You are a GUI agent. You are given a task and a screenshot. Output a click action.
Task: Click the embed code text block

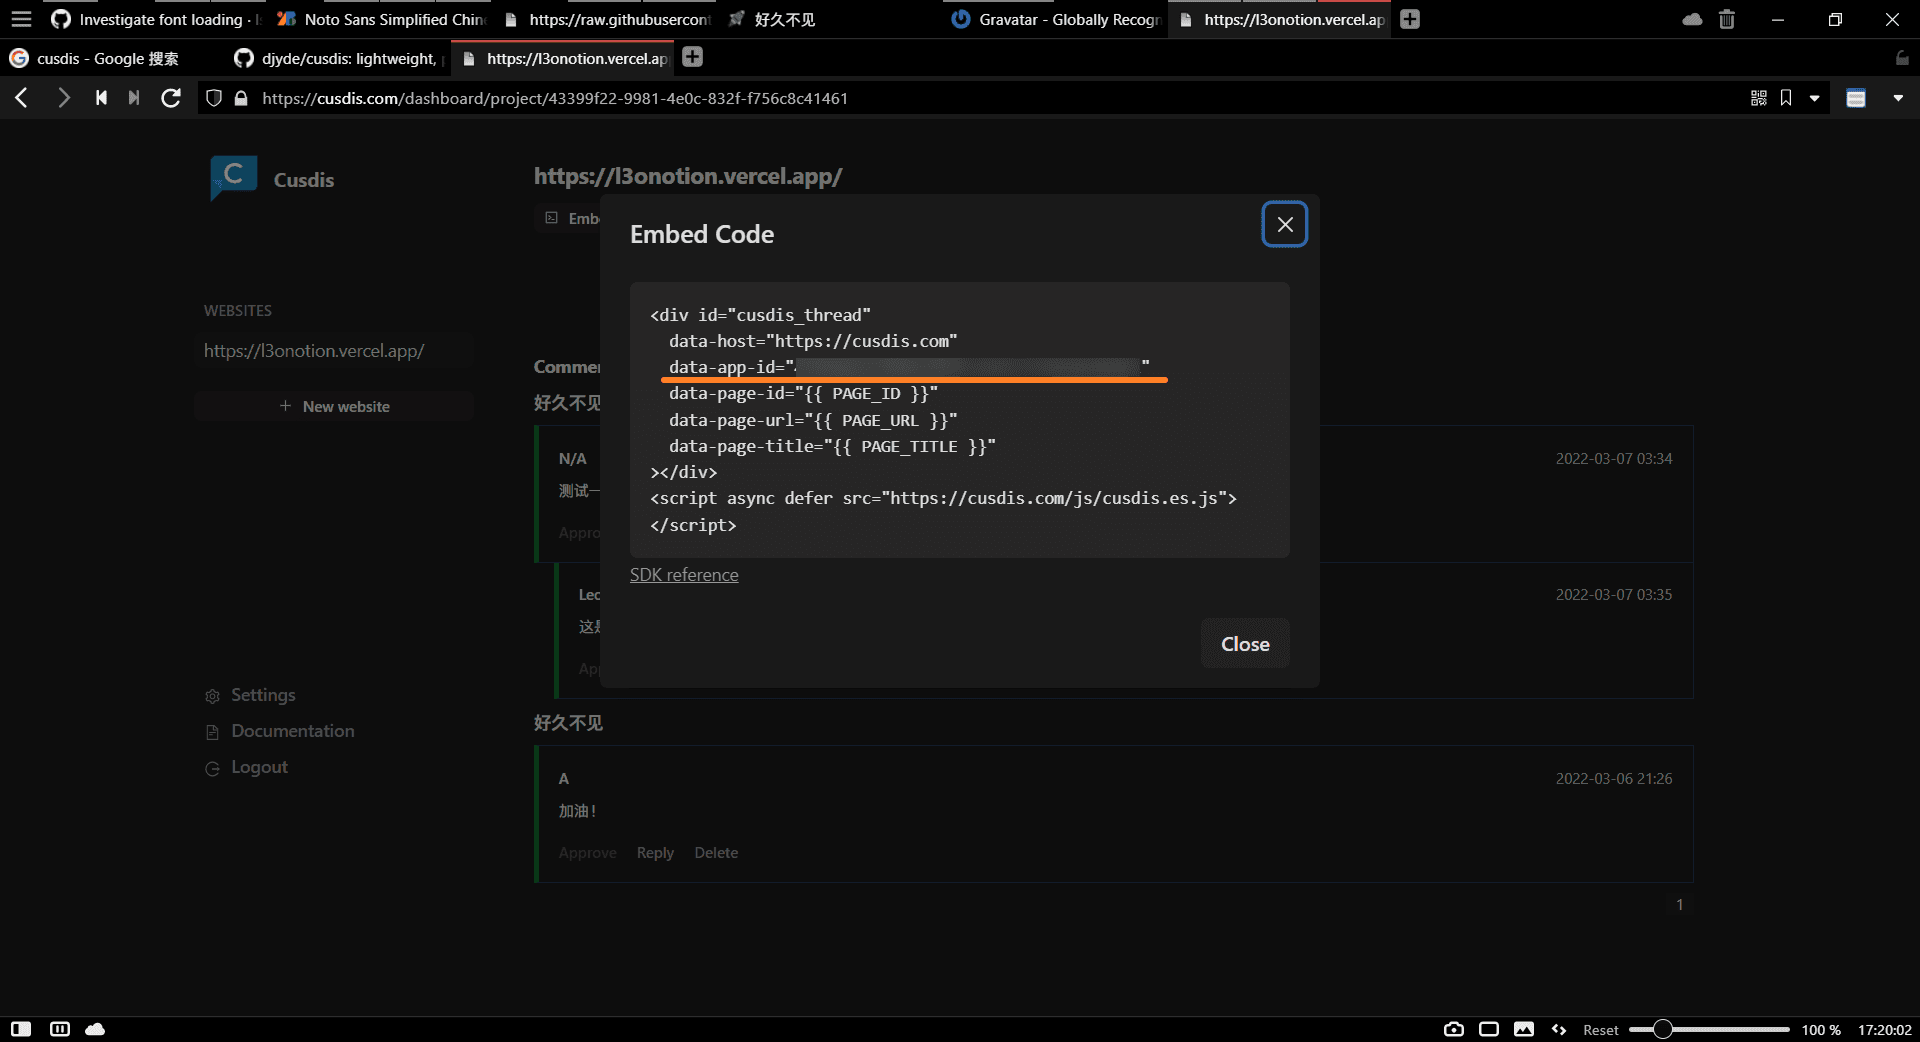pos(960,420)
